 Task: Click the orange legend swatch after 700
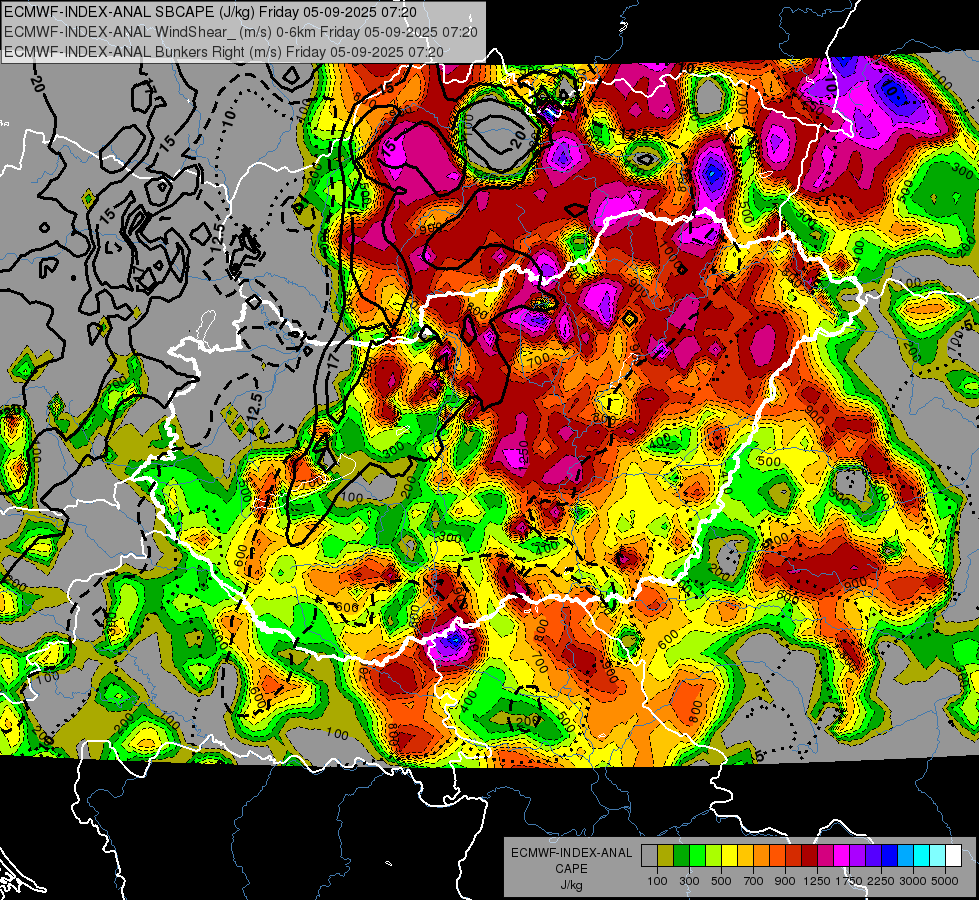pyautogui.click(x=762, y=855)
